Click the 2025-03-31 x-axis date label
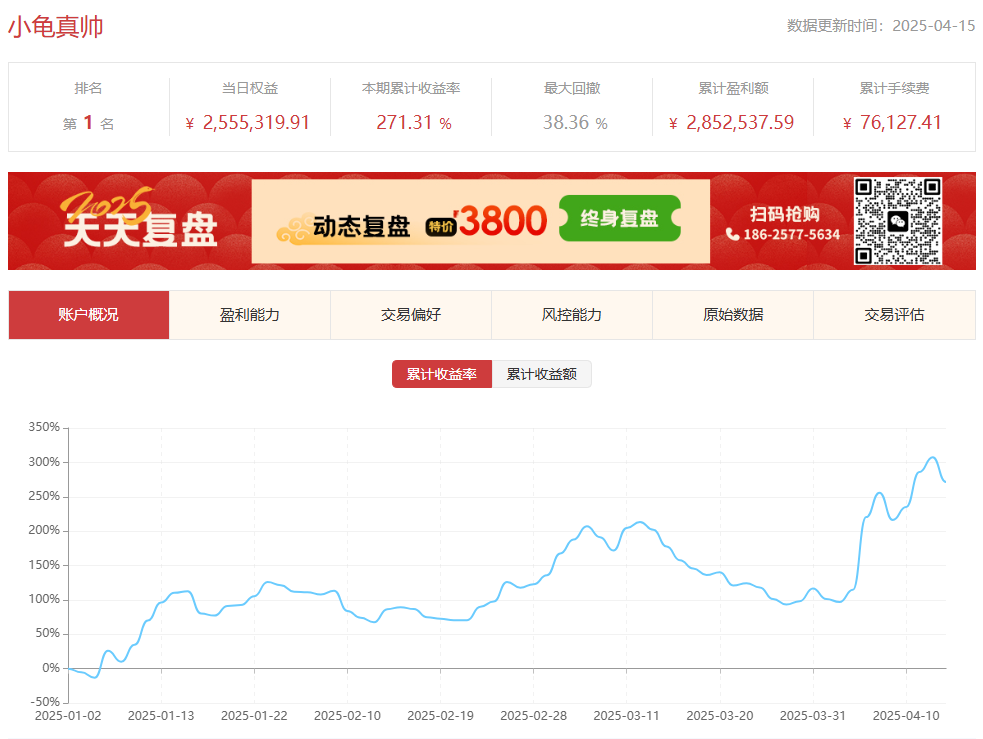Viewport: 983px width, 739px height. pyautogui.click(x=812, y=716)
